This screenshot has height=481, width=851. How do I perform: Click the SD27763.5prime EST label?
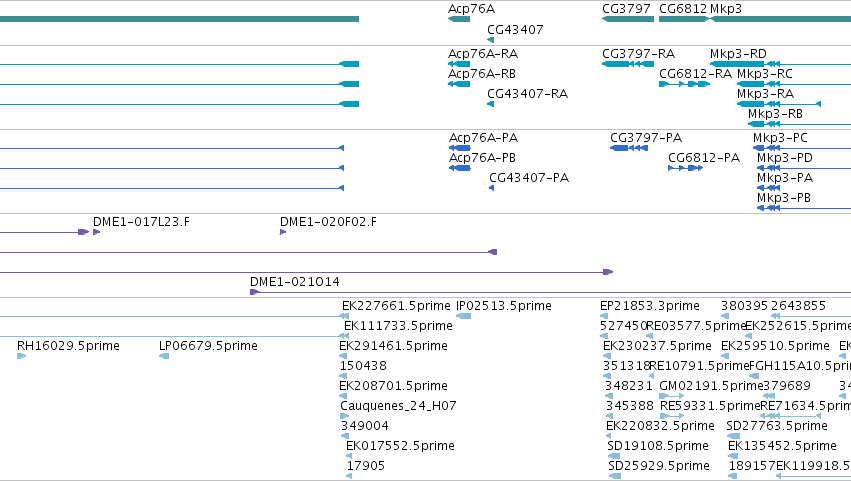click(x=777, y=426)
